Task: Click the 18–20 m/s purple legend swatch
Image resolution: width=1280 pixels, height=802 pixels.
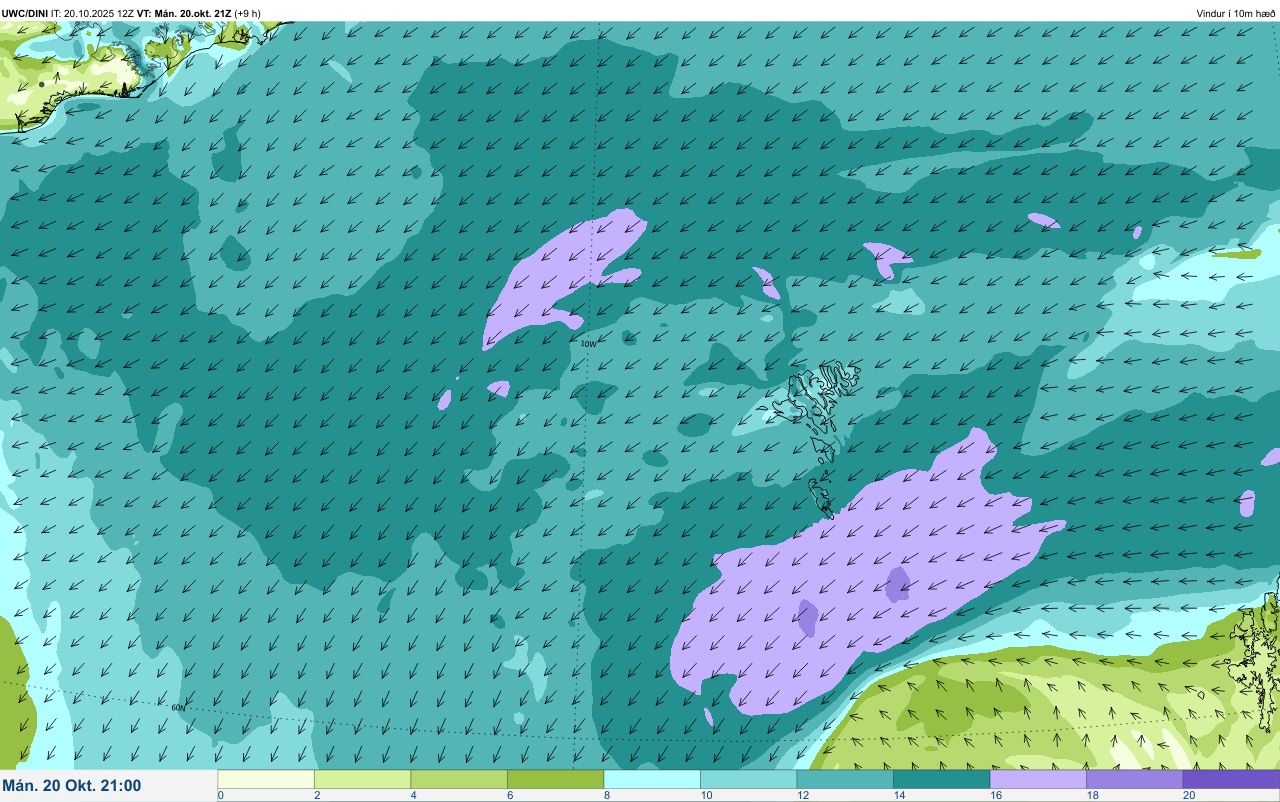Action: point(1134,778)
